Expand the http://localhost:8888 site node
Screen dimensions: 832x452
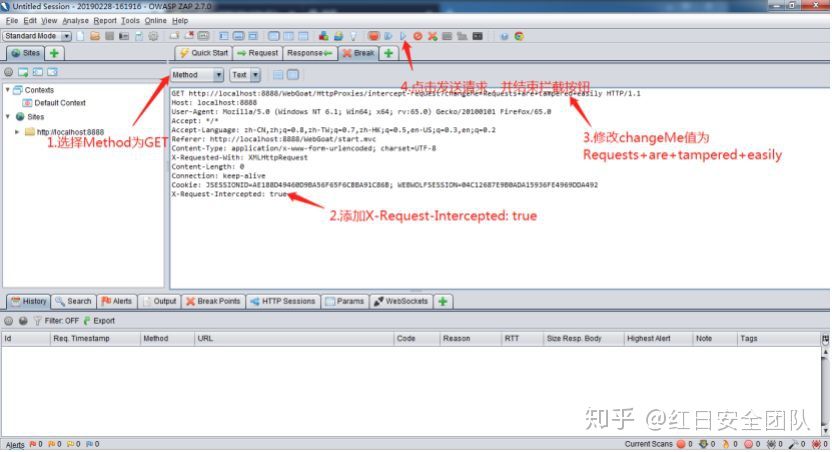[17, 132]
